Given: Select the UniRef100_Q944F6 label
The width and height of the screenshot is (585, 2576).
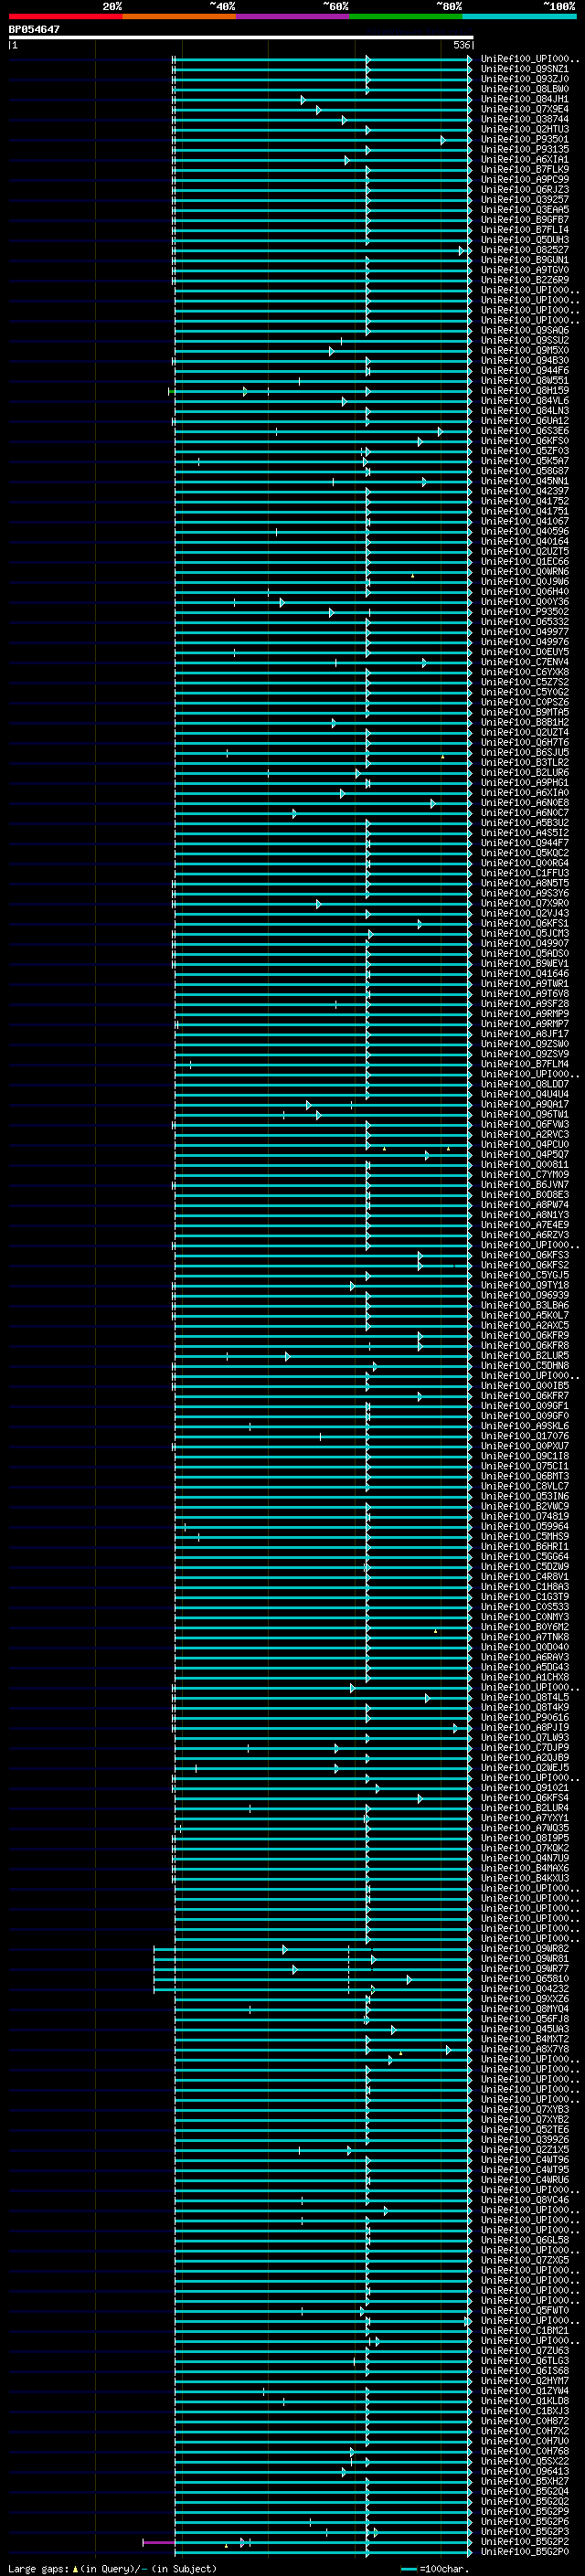Looking at the screenshot, I should click(x=525, y=370).
